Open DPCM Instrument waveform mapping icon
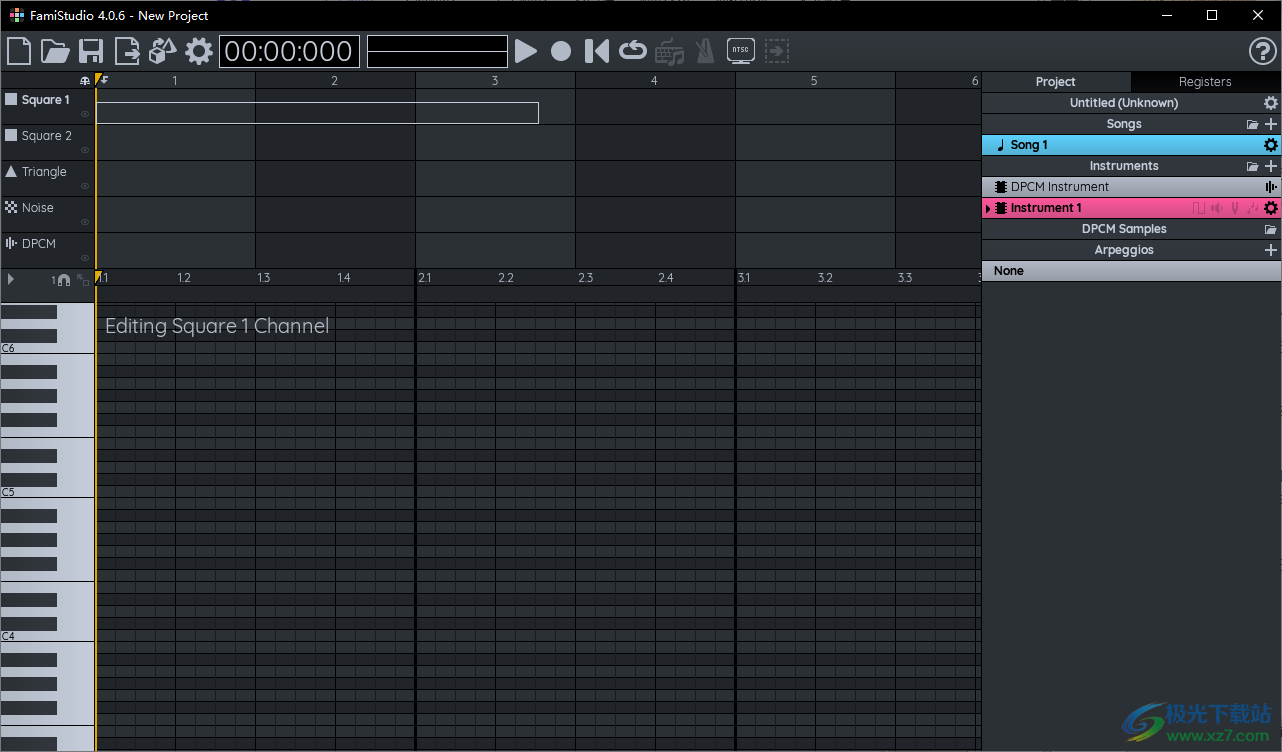This screenshot has height=752, width=1282. coord(1271,187)
